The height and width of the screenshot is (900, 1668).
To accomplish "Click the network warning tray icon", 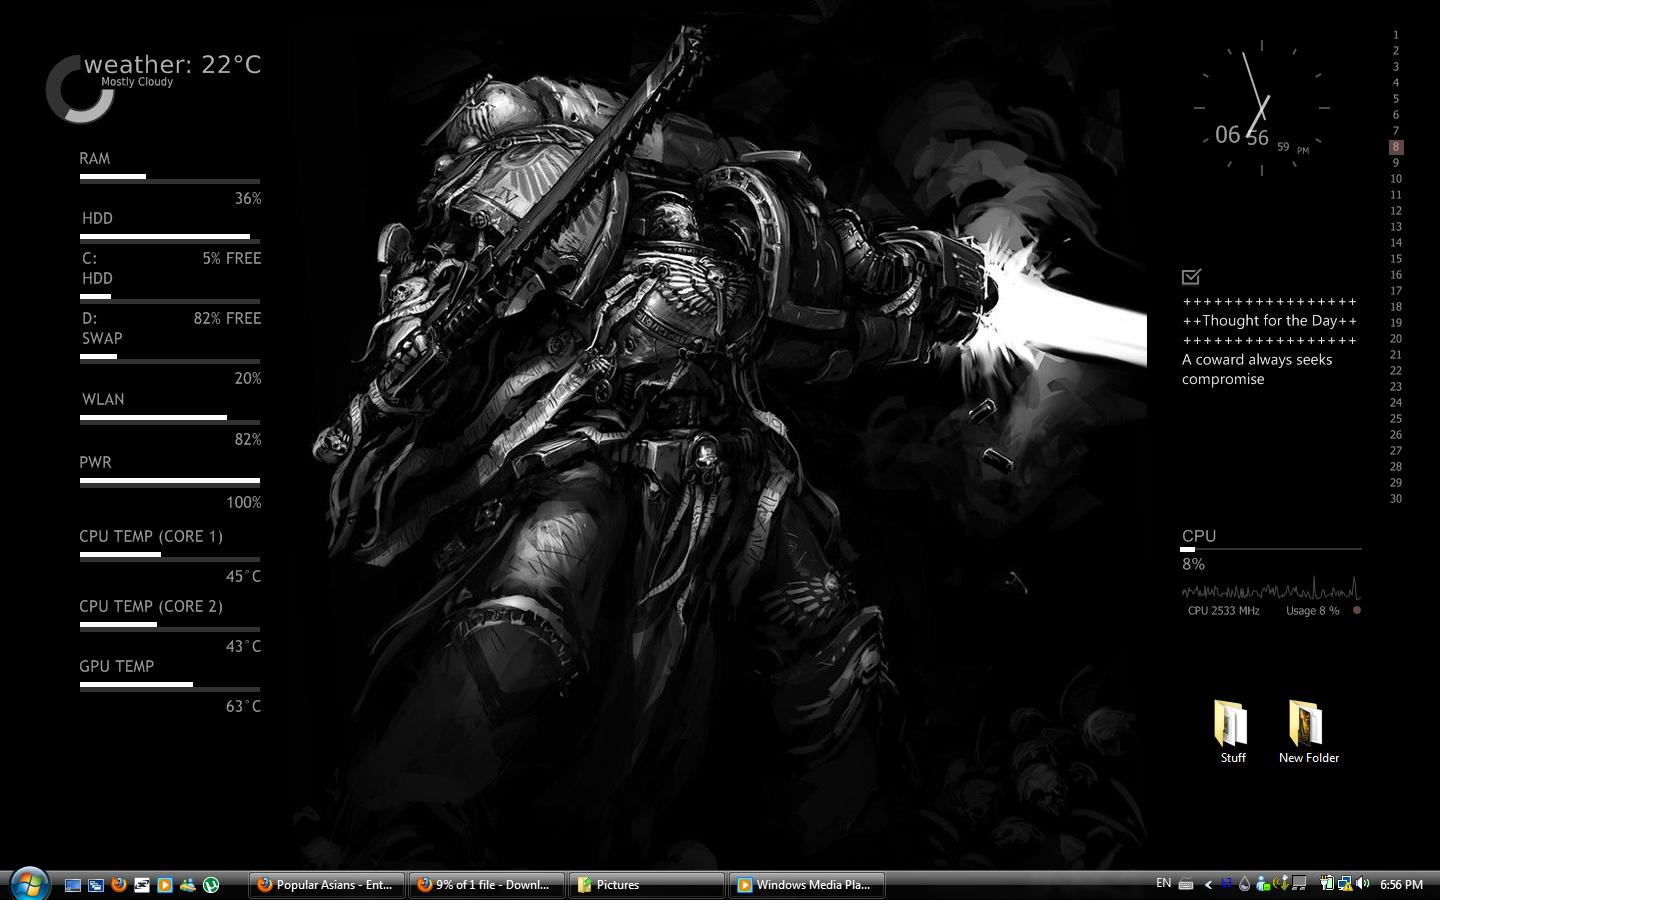I will click(1345, 884).
